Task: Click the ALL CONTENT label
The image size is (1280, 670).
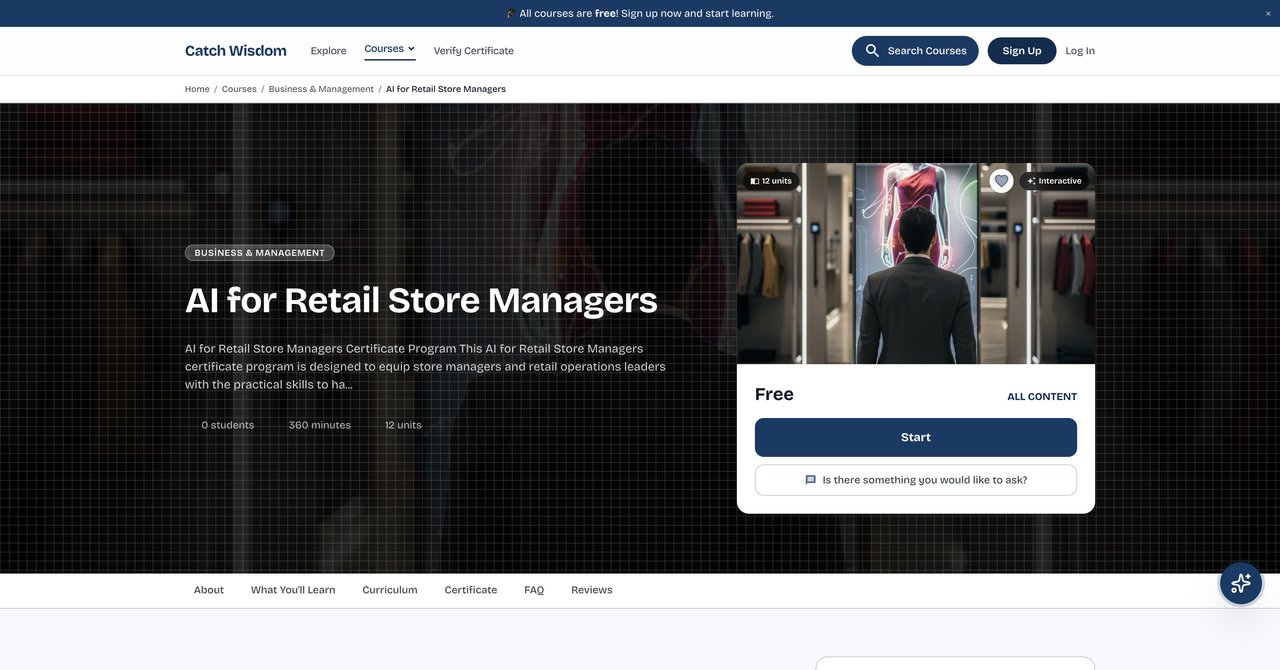Action: pyautogui.click(x=1042, y=397)
